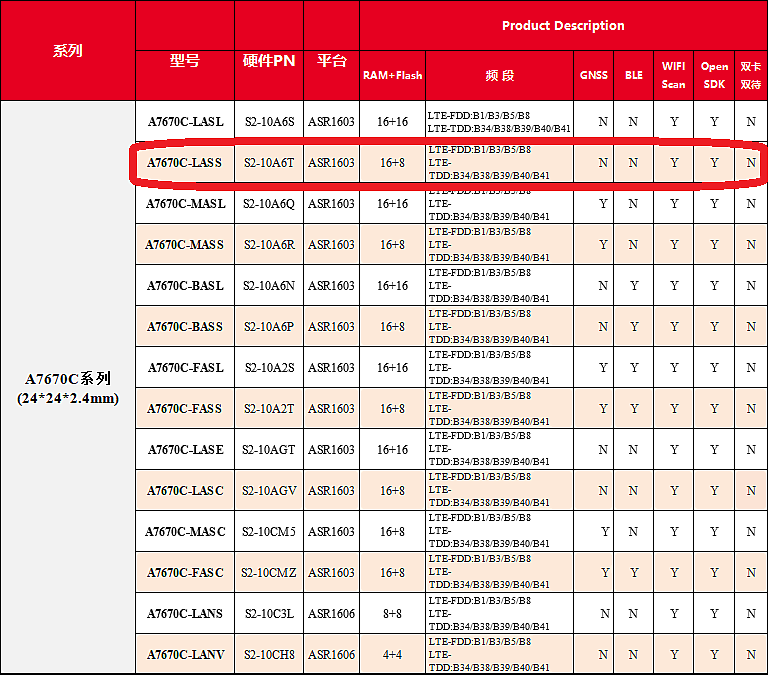Select ASR1606 platform in A7670C-LANV row
The image size is (769, 676).
pyautogui.click(x=332, y=654)
